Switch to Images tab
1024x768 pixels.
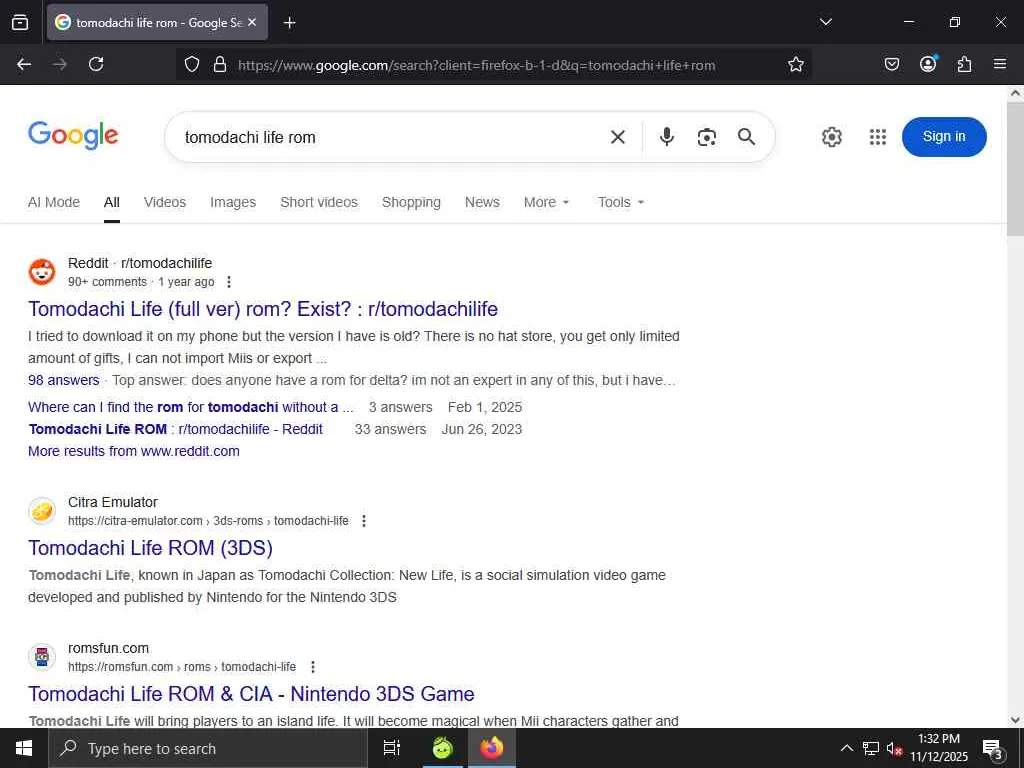point(233,202)
